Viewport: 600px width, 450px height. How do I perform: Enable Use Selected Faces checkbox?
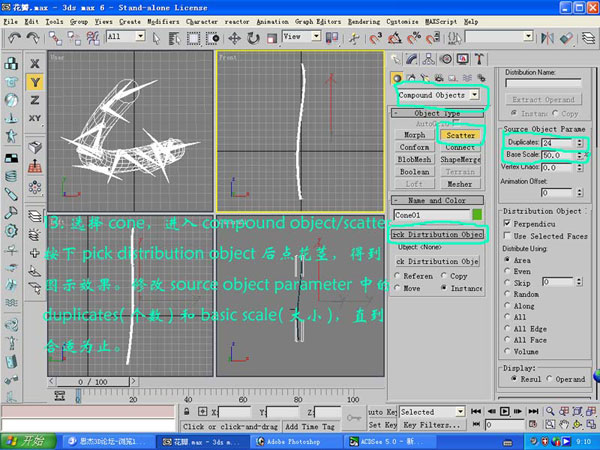pos(507,235)
